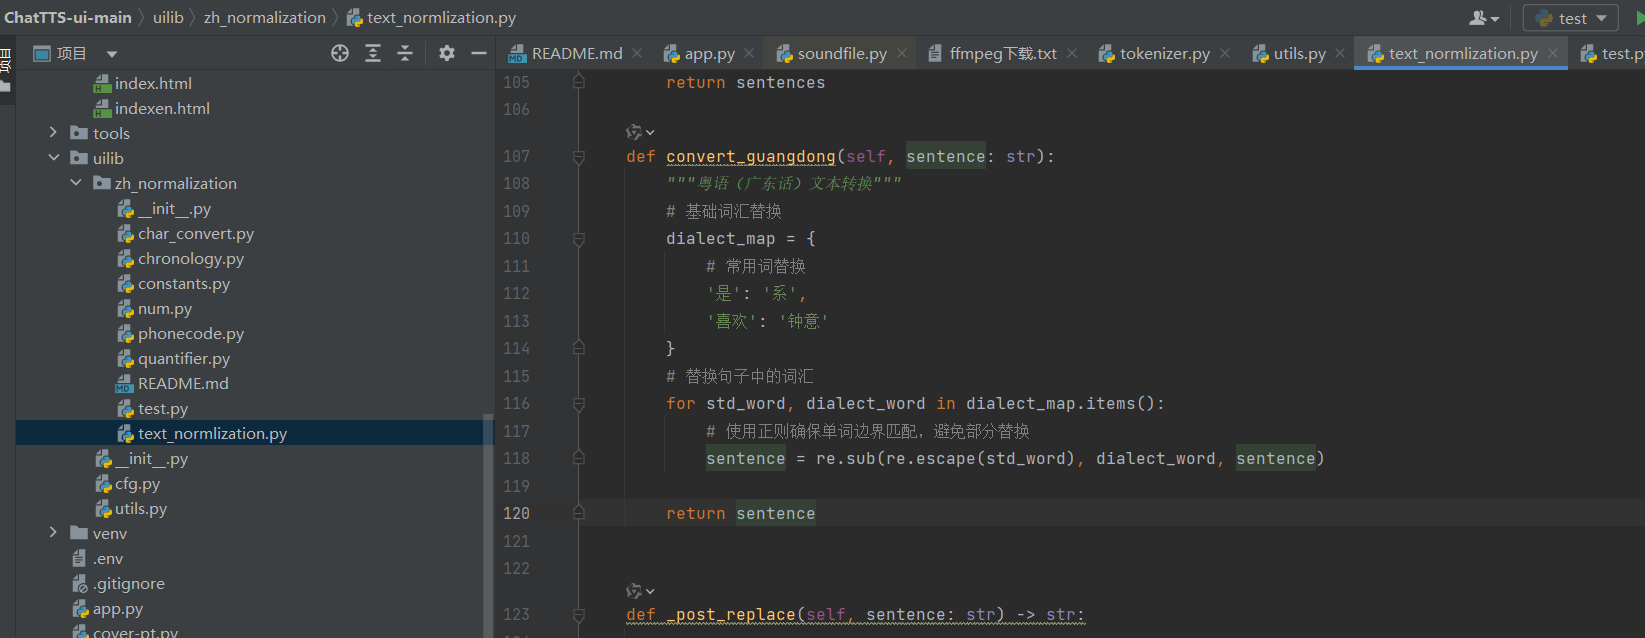The image size is (1645, 638).
Task: Locate the opened file in the project tree (crosshair icon)
Action: (340, 53)
